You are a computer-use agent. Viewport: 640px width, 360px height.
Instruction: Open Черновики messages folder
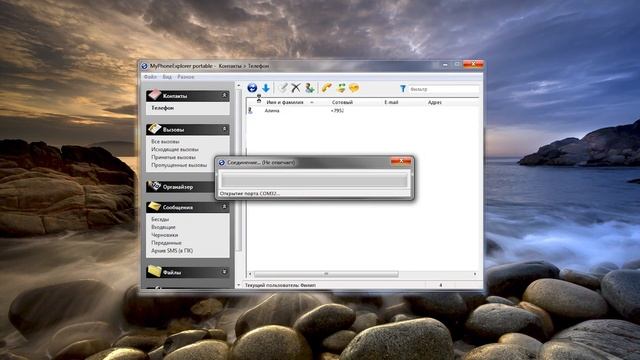(164, 235)
